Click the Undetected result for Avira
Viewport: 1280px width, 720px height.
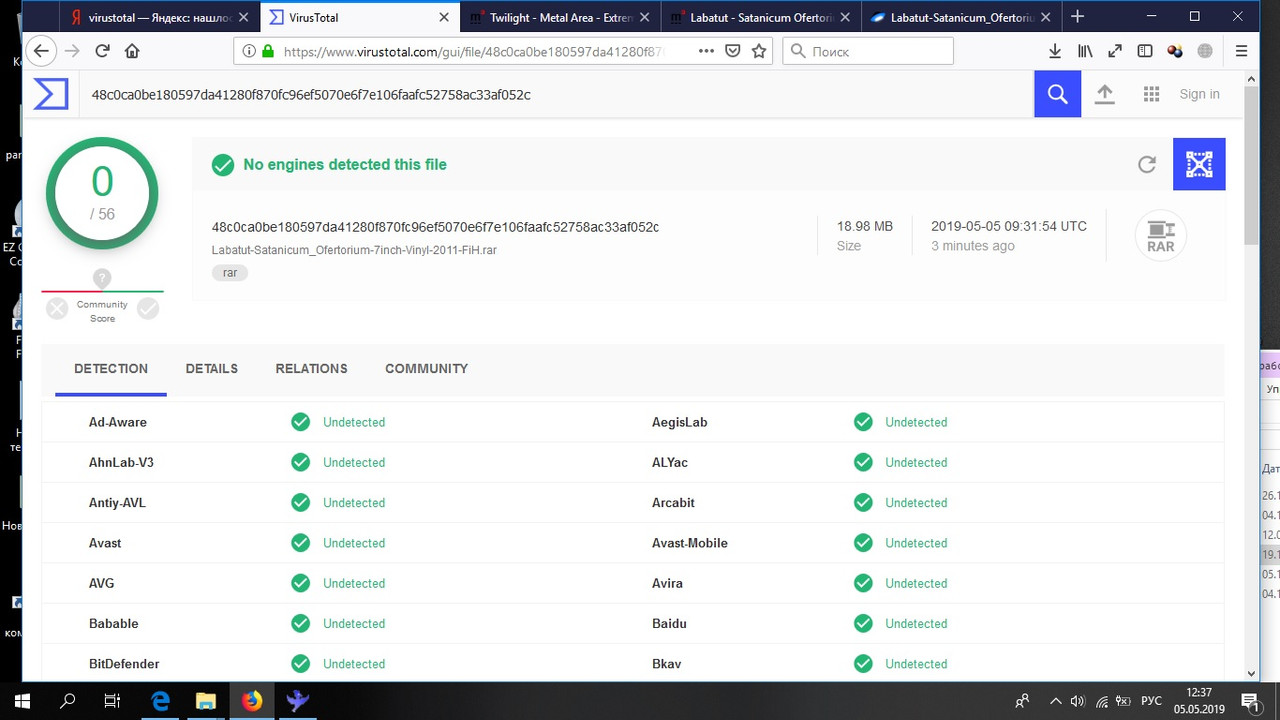pos(916,583)
